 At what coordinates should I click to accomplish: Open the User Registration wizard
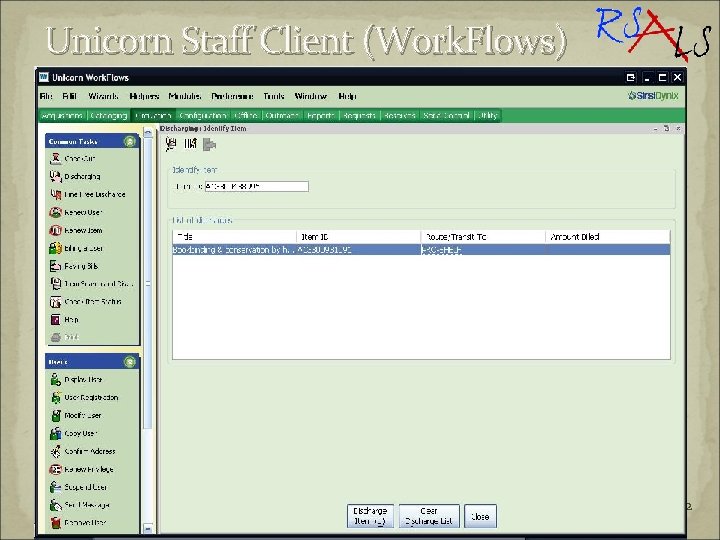84,398
